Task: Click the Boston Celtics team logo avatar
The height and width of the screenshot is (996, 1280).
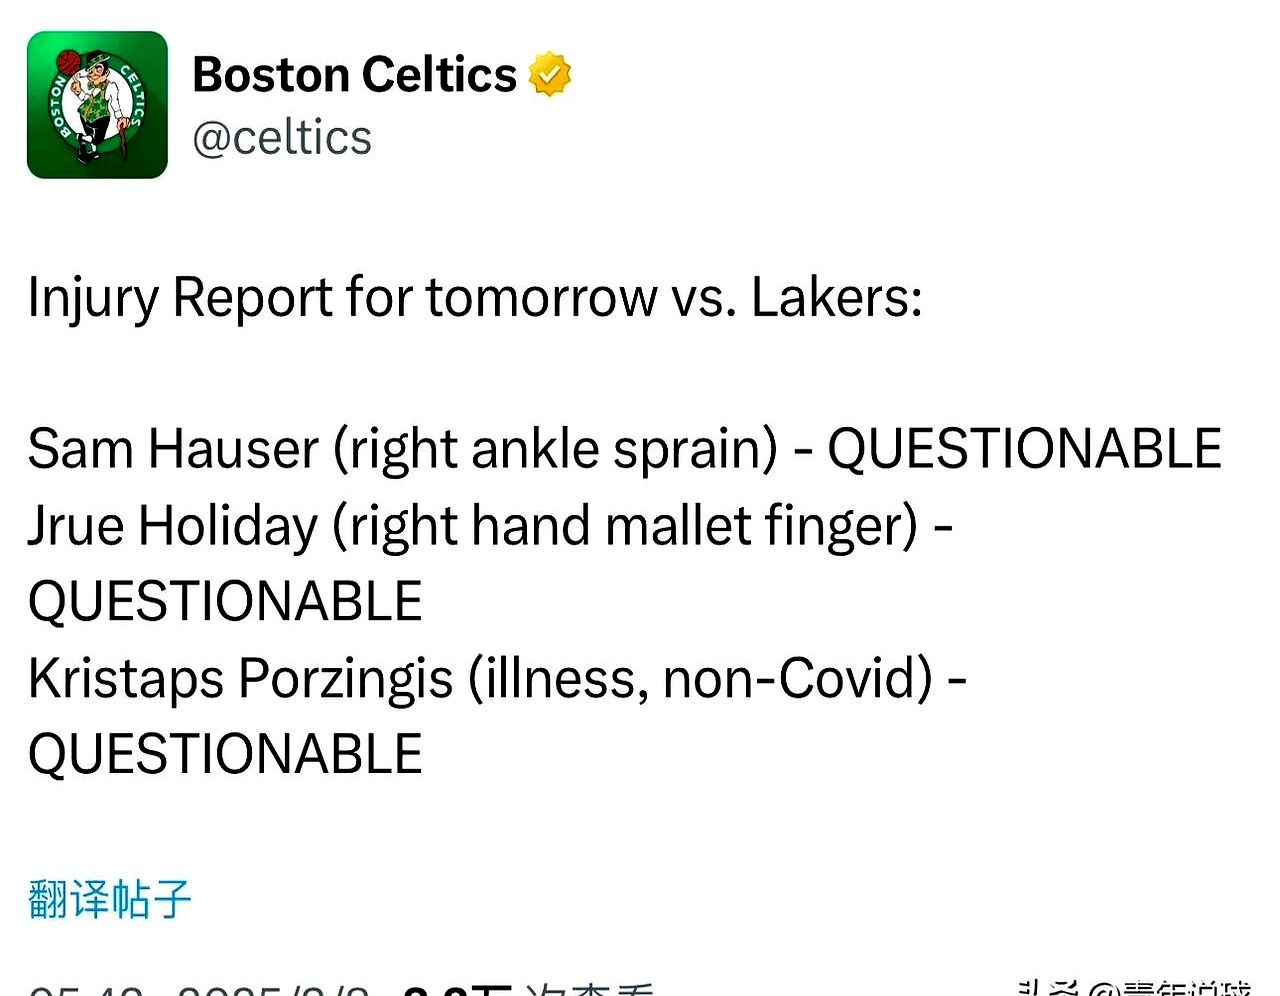Action: pos(97,104)
